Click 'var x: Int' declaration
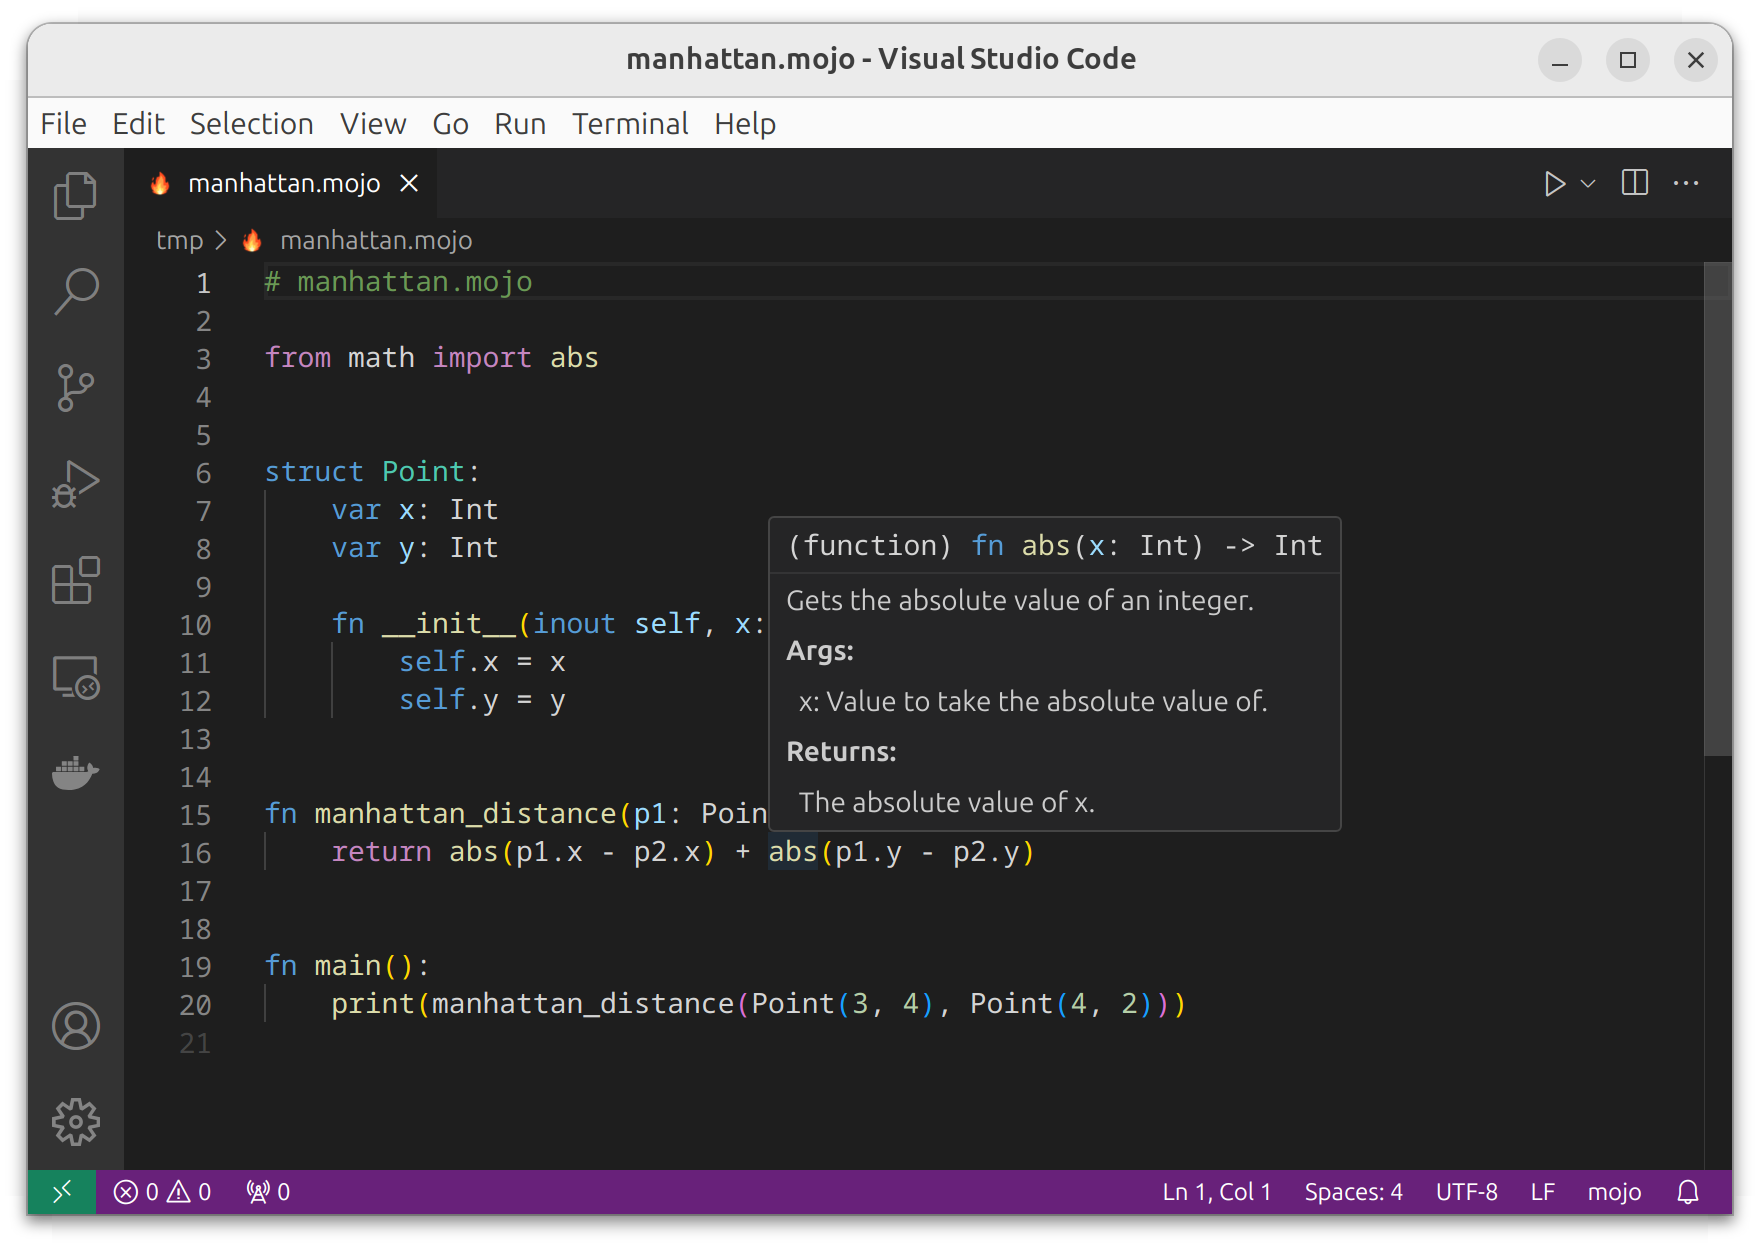1760x1248 pixels. [415, 510]
